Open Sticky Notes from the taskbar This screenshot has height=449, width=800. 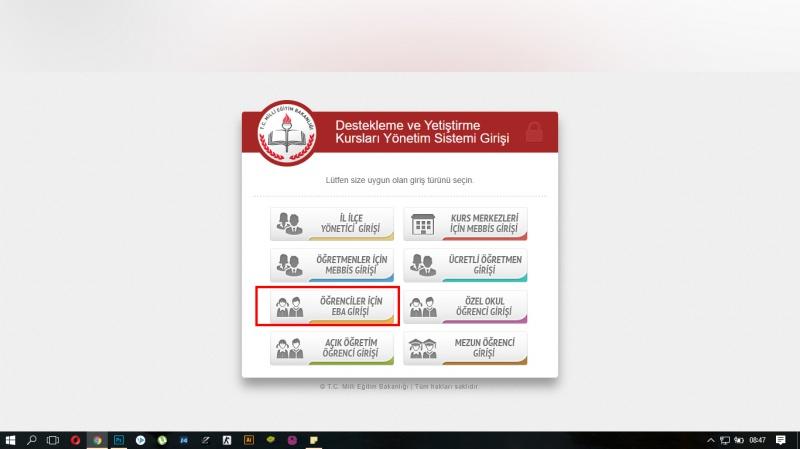(314, 440)
